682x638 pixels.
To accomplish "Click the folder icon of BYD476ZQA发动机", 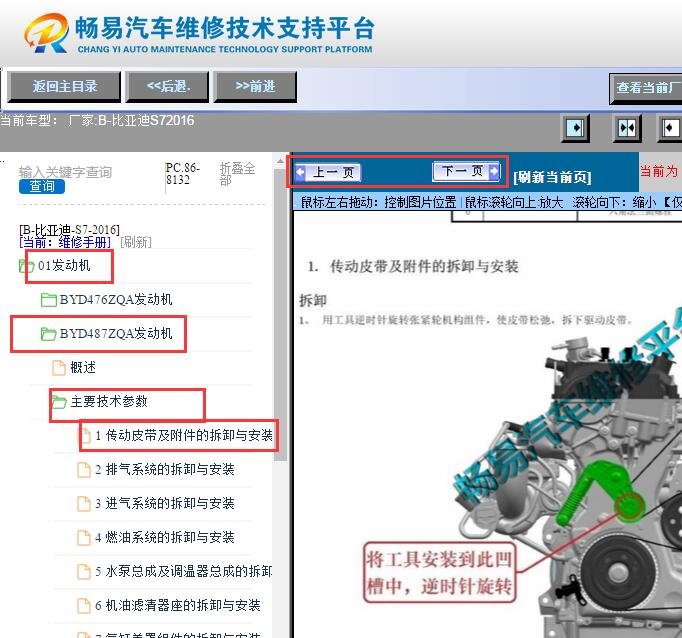I will click(48, 300).
